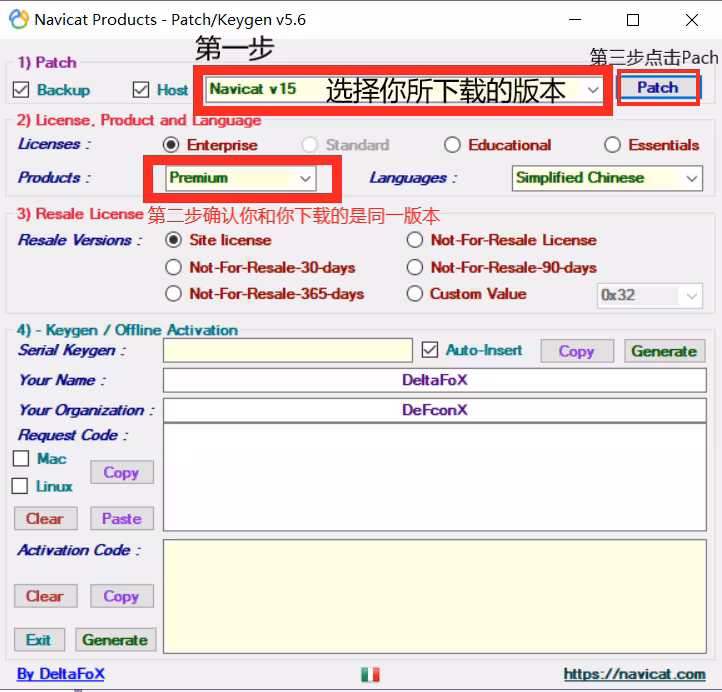Viewport: 722px width, 692px height.
Task: Choose Not-For-Resale-30-days option
Action: click(x=174, y=267)
